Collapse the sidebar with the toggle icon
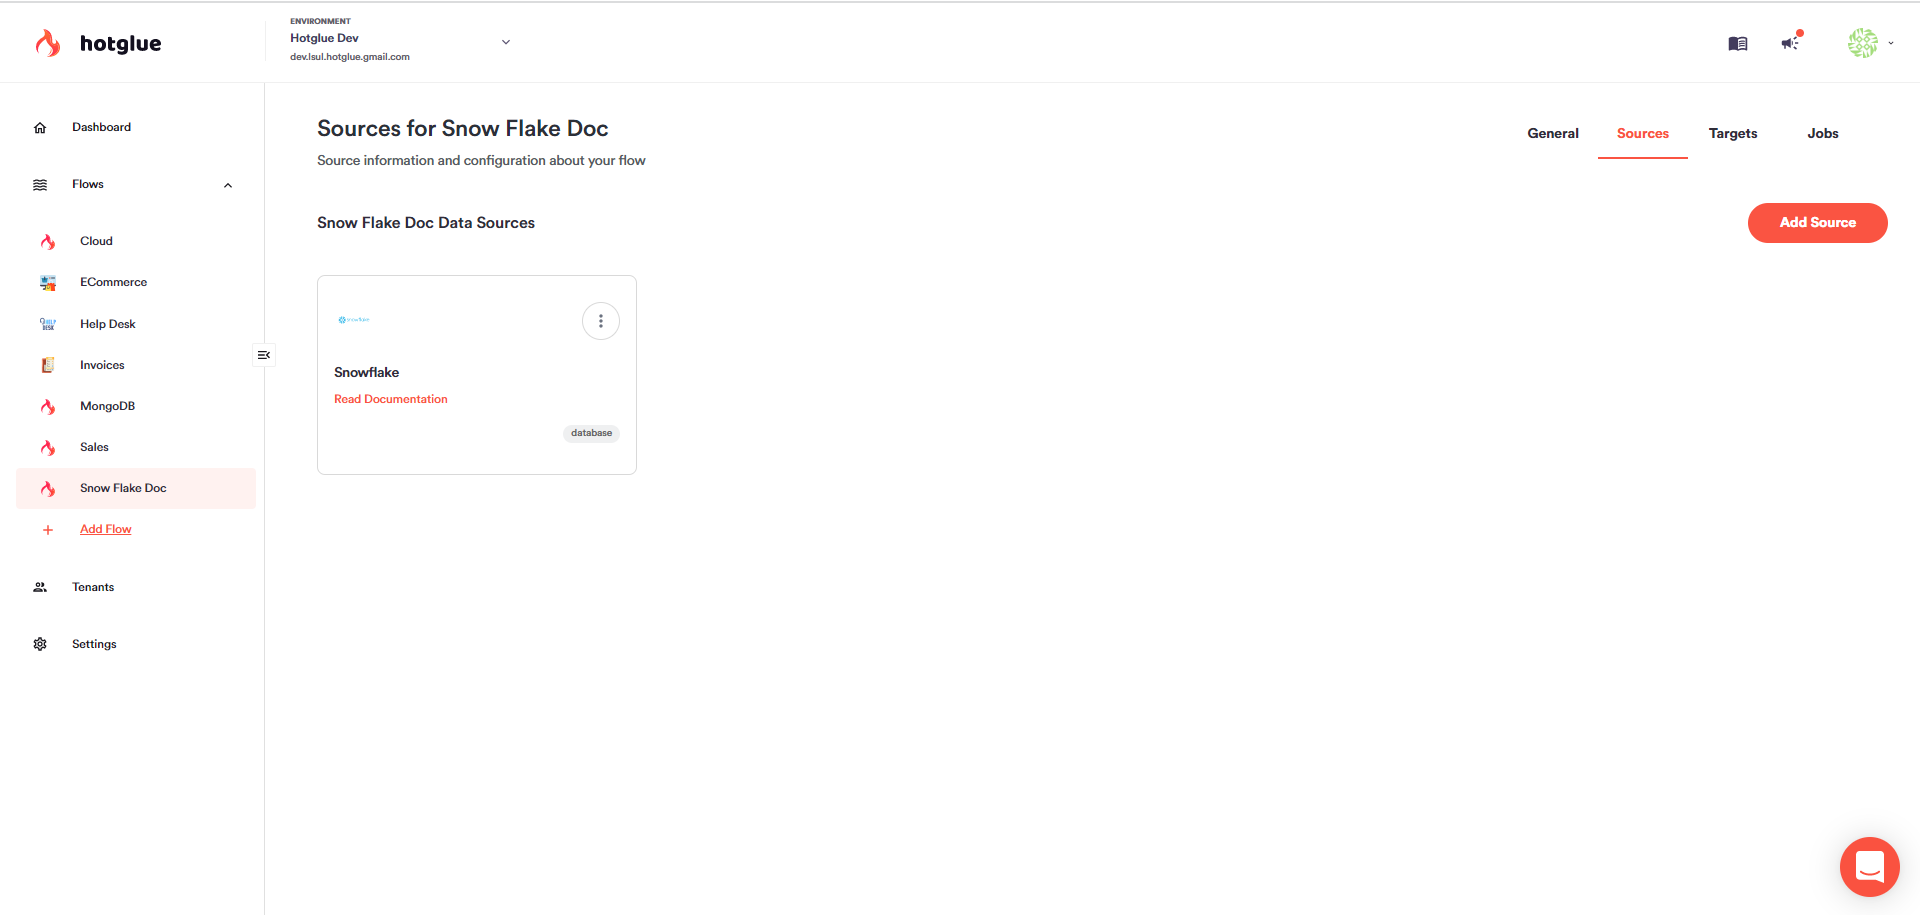Viewport: 1920px width, 915px height. pyautogui.click(x=264, y=355)
